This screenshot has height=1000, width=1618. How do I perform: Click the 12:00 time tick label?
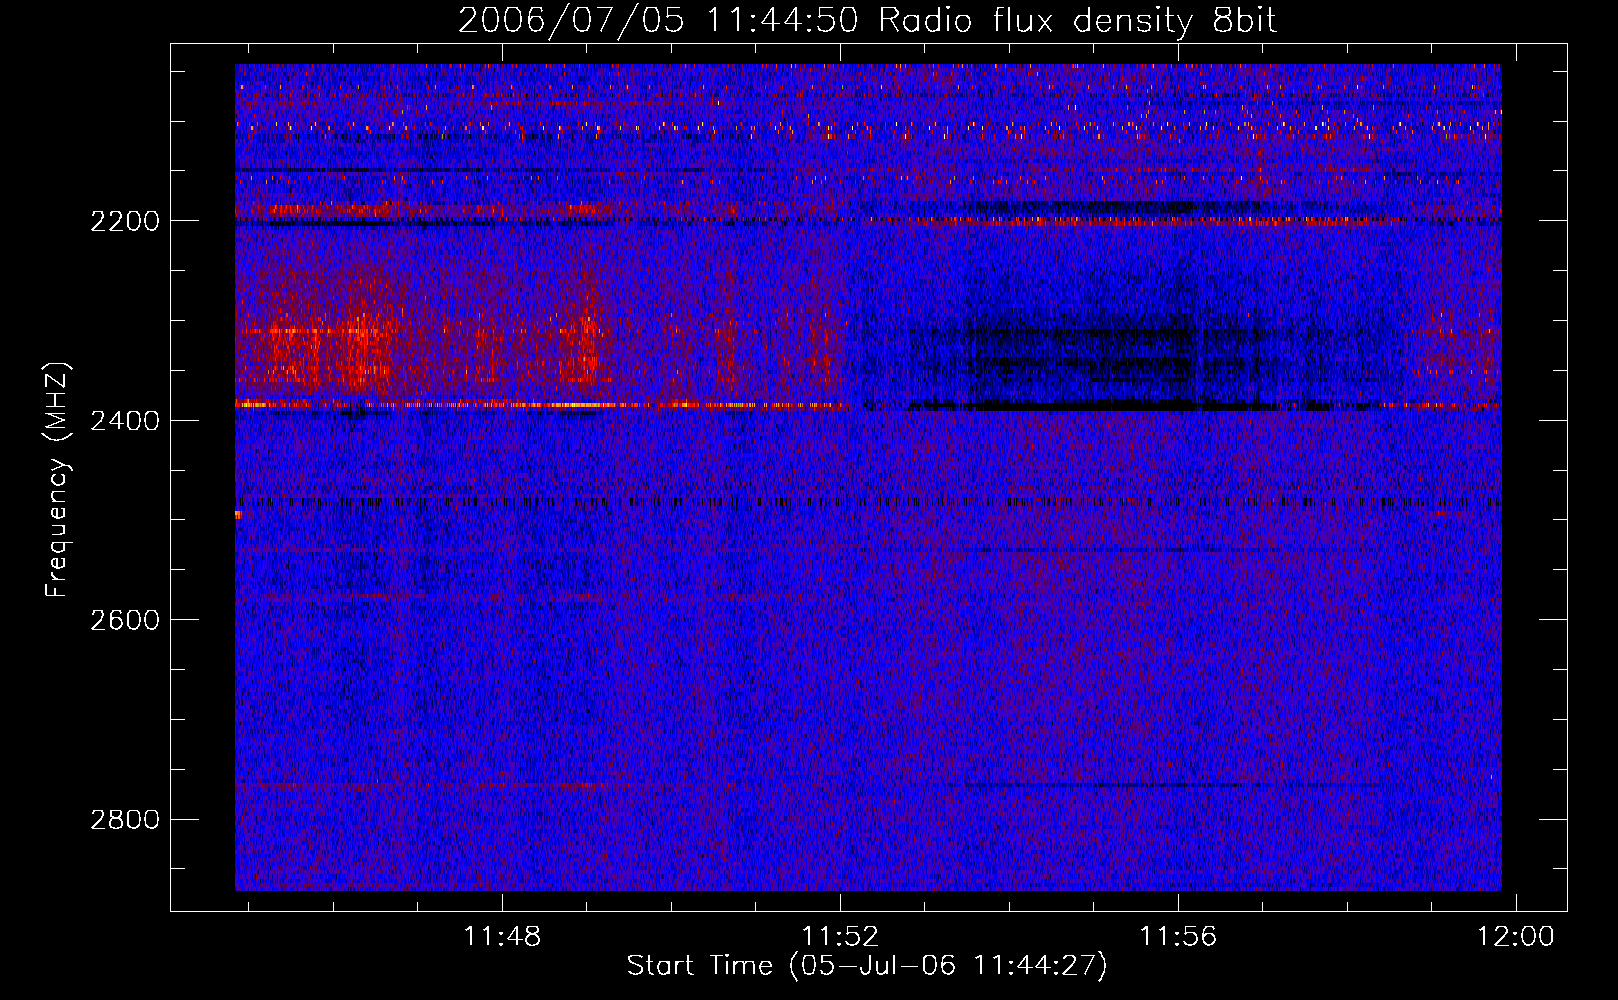1516,937
